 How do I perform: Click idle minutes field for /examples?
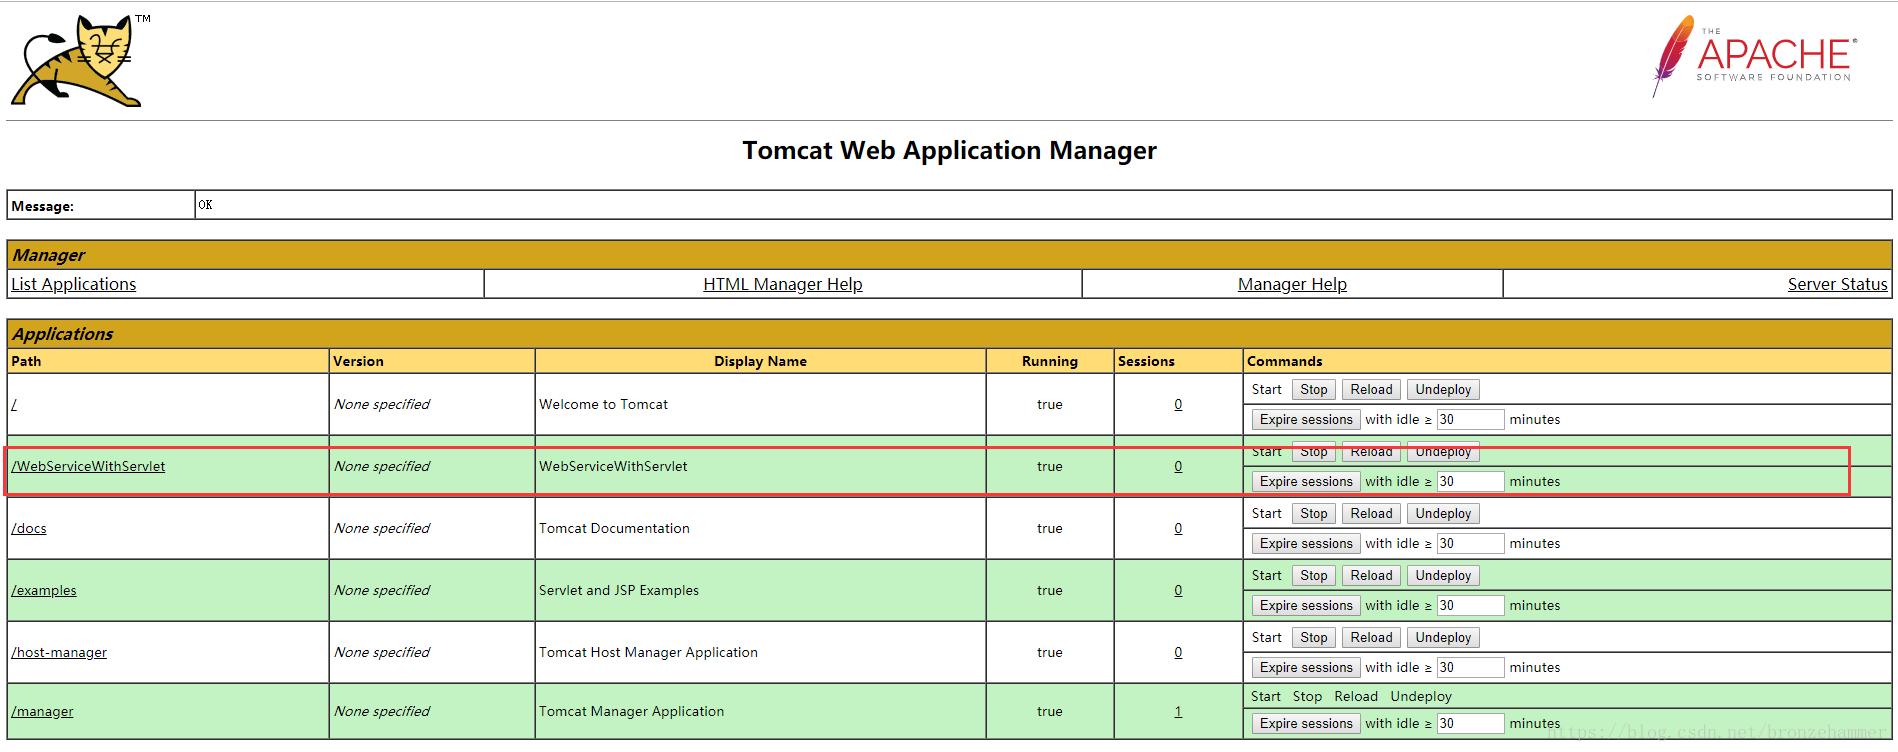1470,606
